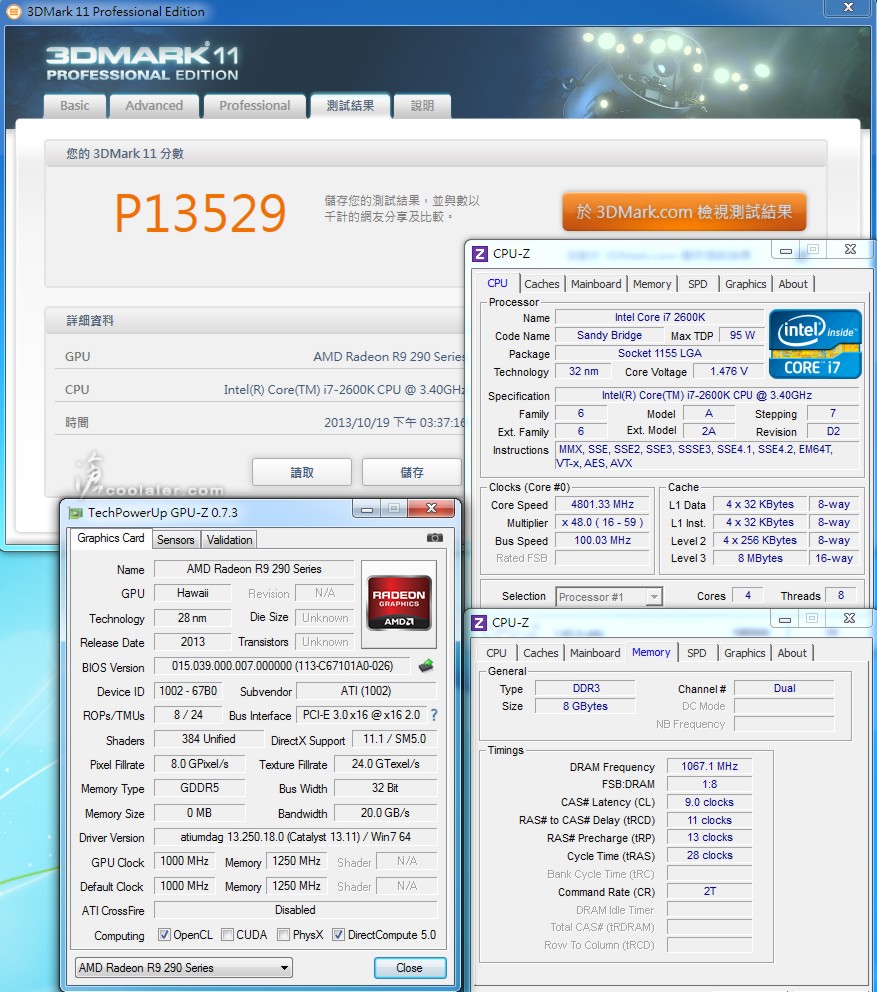
Task: Click the GPU-Z screenshot camera icon
Action: point(435,538)
